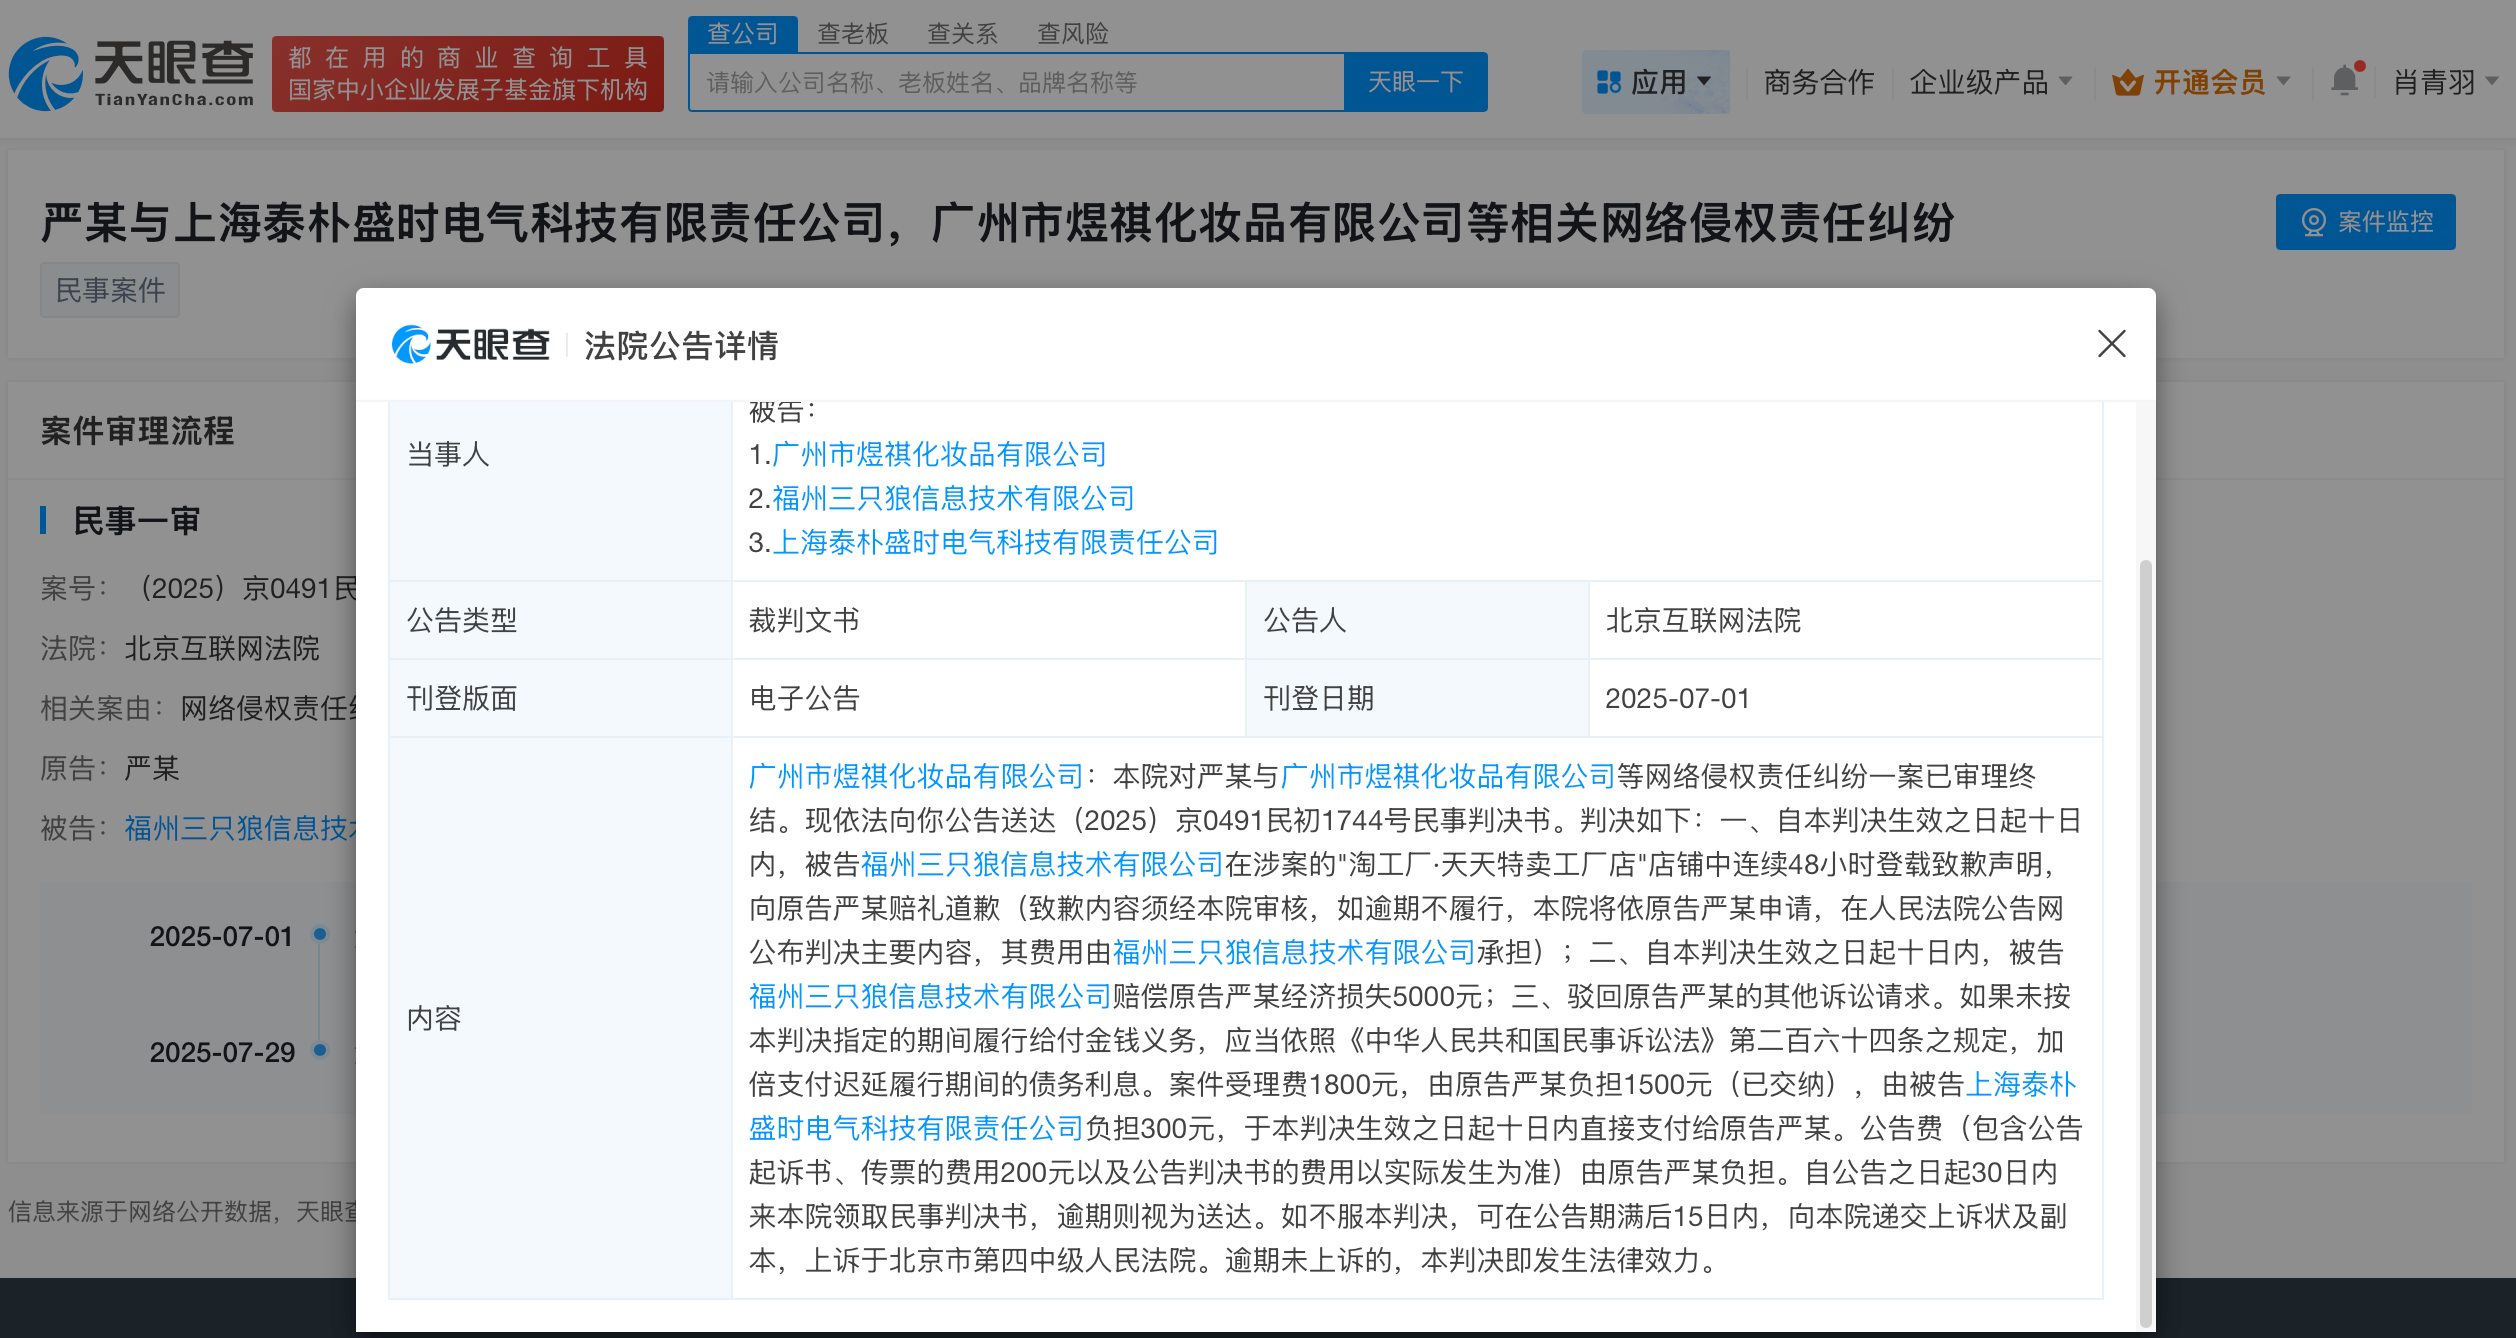Click the 商务合作 menu item
This screenshot has width=2516, height=1338.
click(x=1818, y=82)
